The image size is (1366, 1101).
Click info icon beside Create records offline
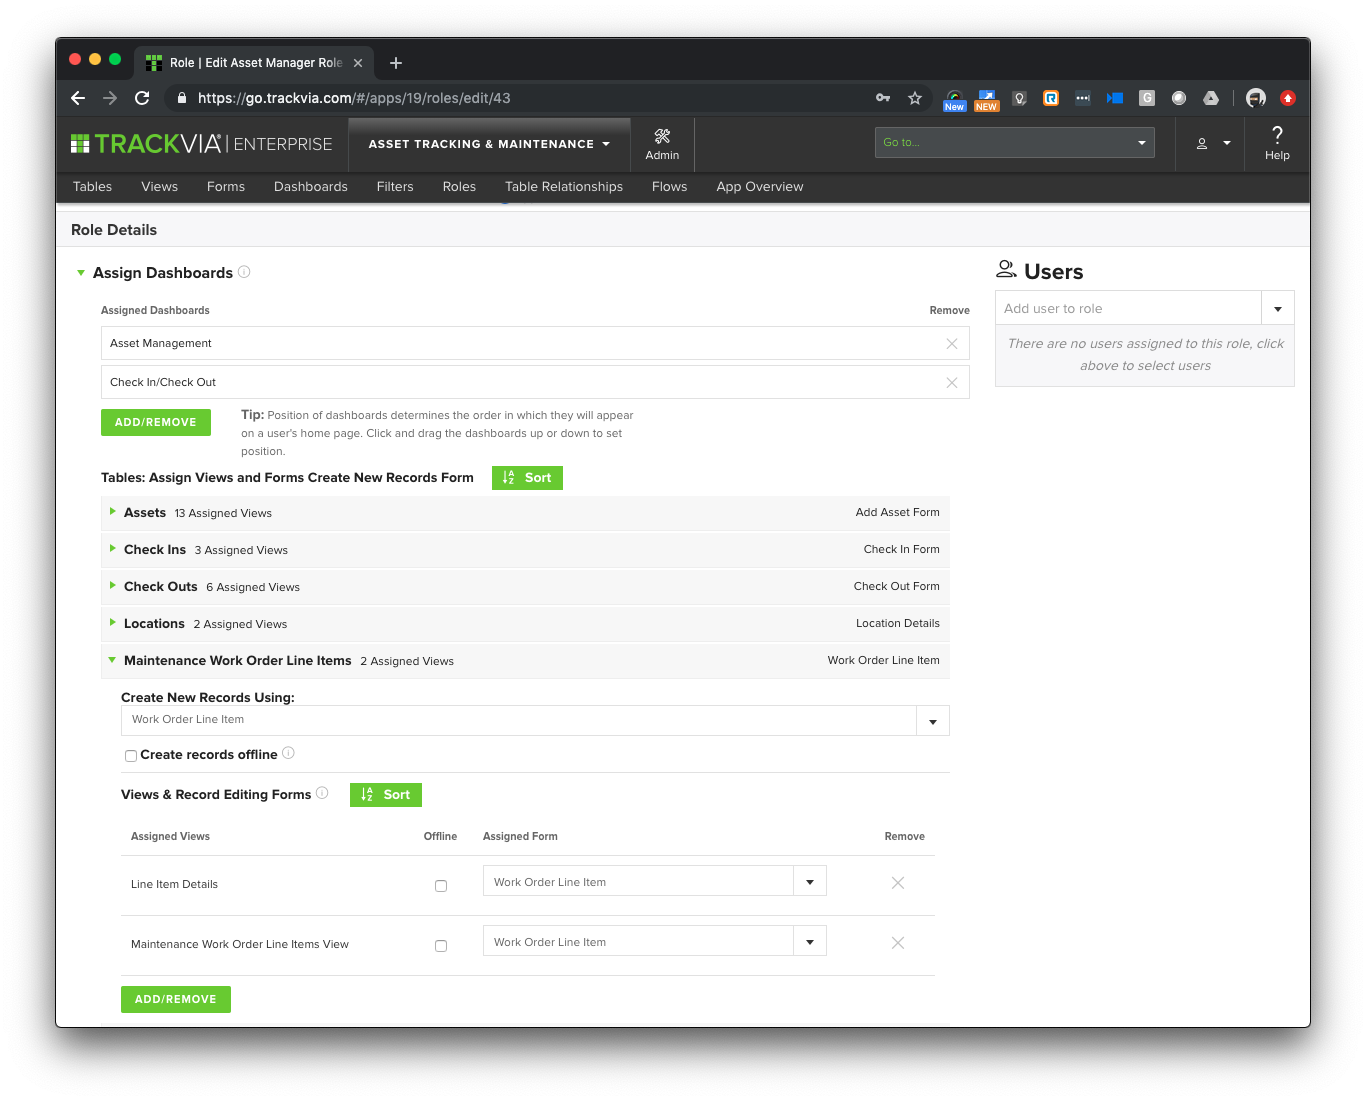point(288,753)
